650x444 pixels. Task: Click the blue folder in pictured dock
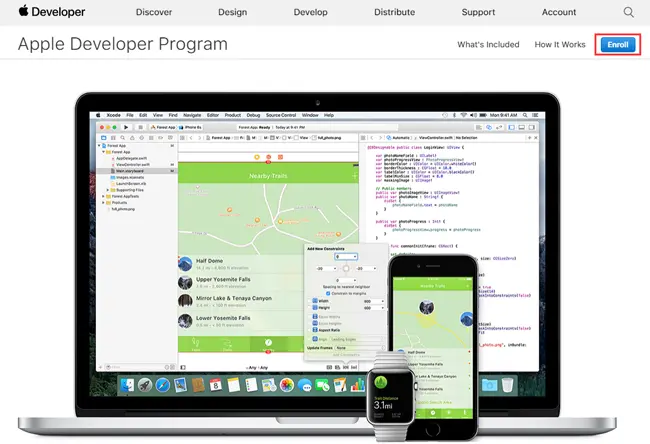(x=489, y=385)
